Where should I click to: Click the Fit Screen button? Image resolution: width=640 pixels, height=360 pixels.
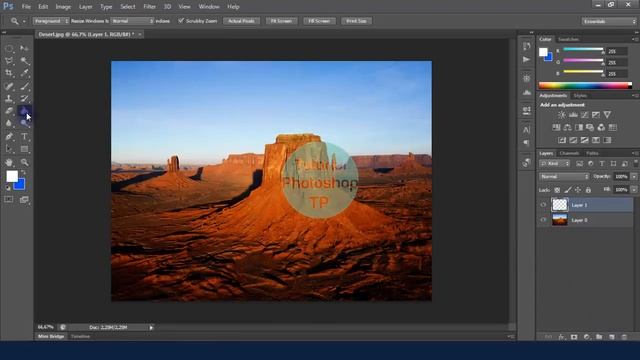pyautogui.click(x=281, y=21)
